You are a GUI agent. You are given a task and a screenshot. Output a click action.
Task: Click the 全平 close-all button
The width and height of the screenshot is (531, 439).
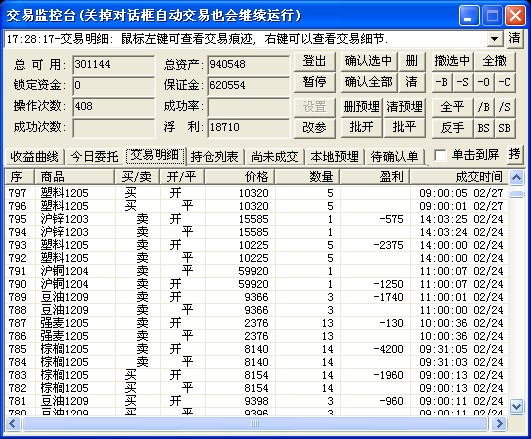[x=452, y=107]
